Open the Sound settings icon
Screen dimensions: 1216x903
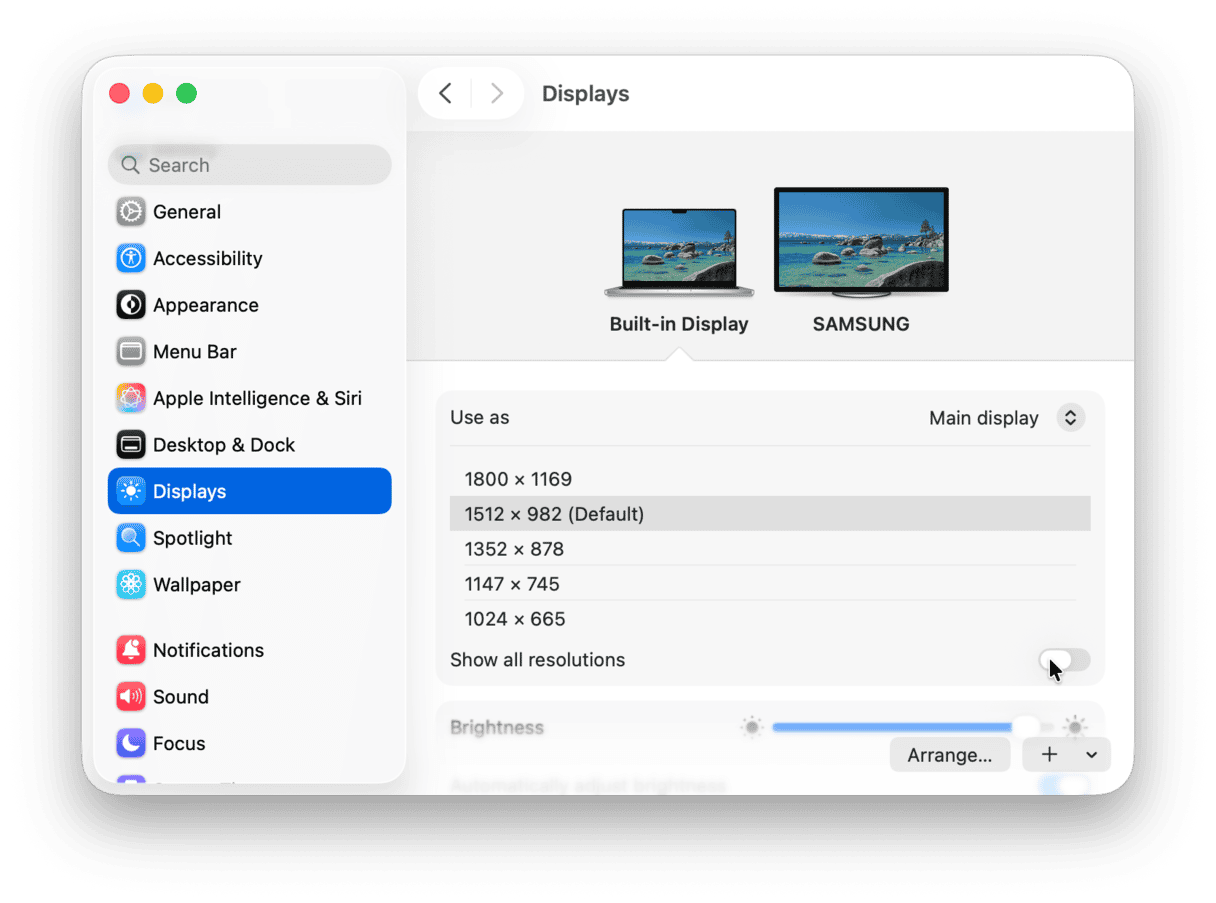tap(131, 697)
